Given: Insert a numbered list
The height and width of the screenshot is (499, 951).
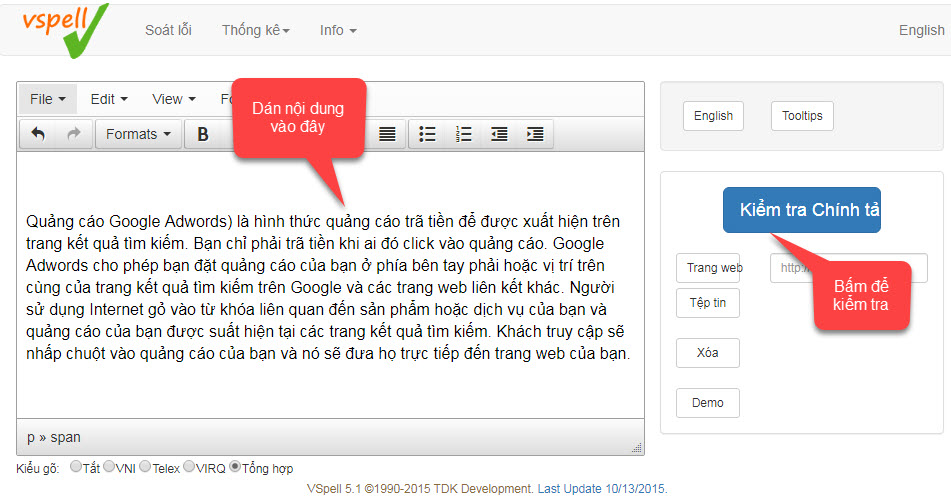Looking at the screenshot, I should click(x=463, y=134).
